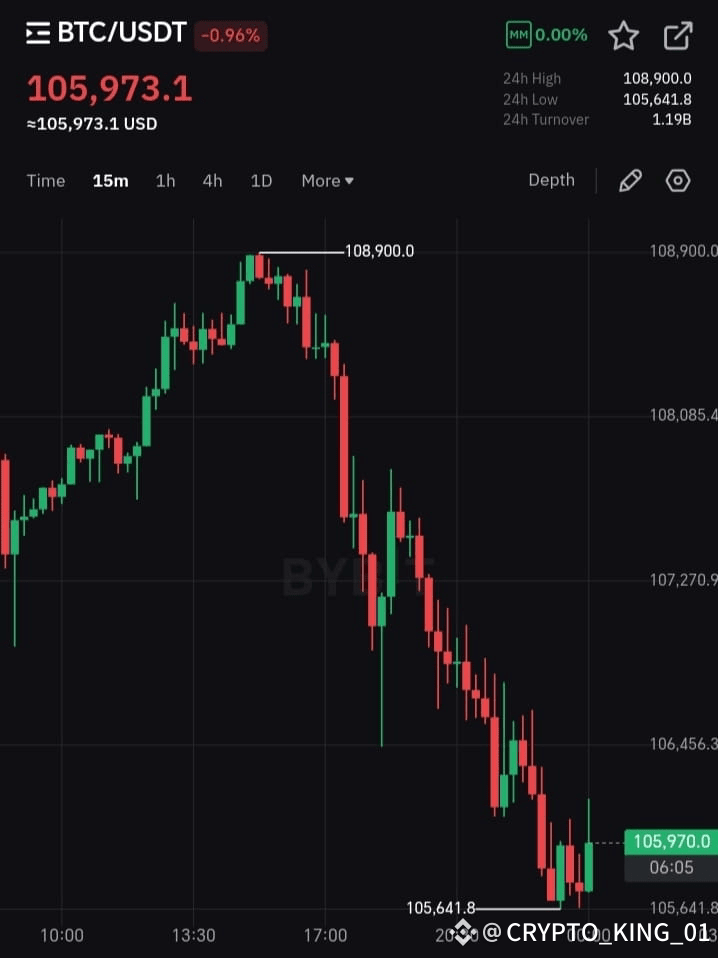Switch chart interval to 1h

[165, 181]
